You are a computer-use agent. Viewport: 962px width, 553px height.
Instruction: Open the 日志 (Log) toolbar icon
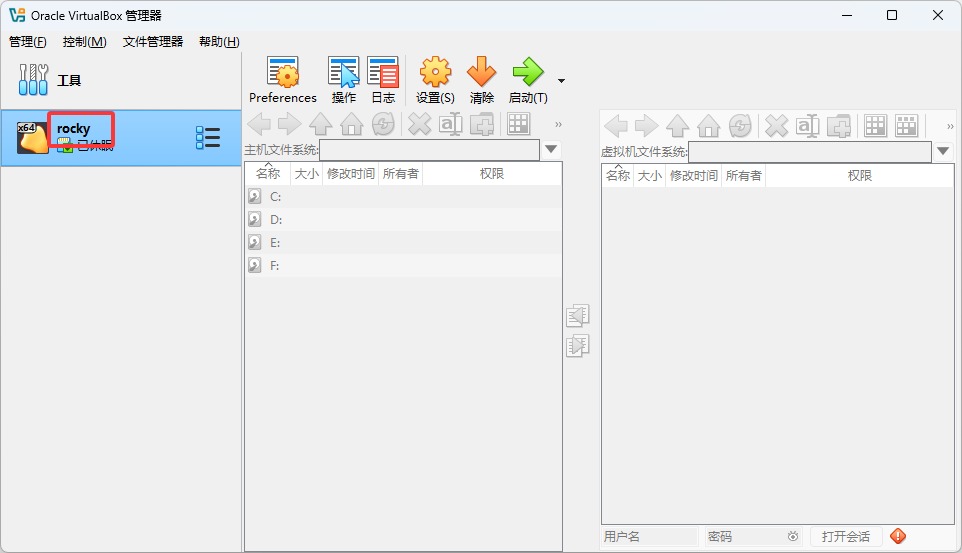coord(382,79)
